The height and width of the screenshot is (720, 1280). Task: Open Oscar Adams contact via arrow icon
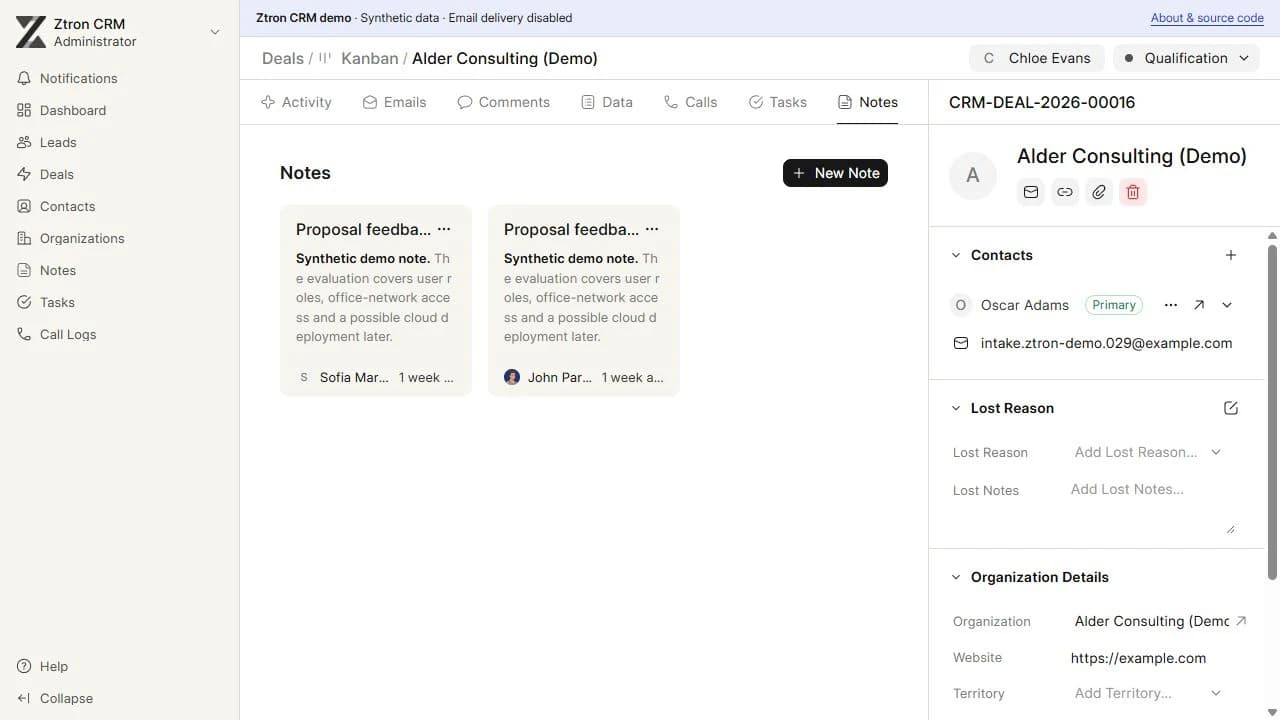pyautogui.click(x=1199, y=305)
